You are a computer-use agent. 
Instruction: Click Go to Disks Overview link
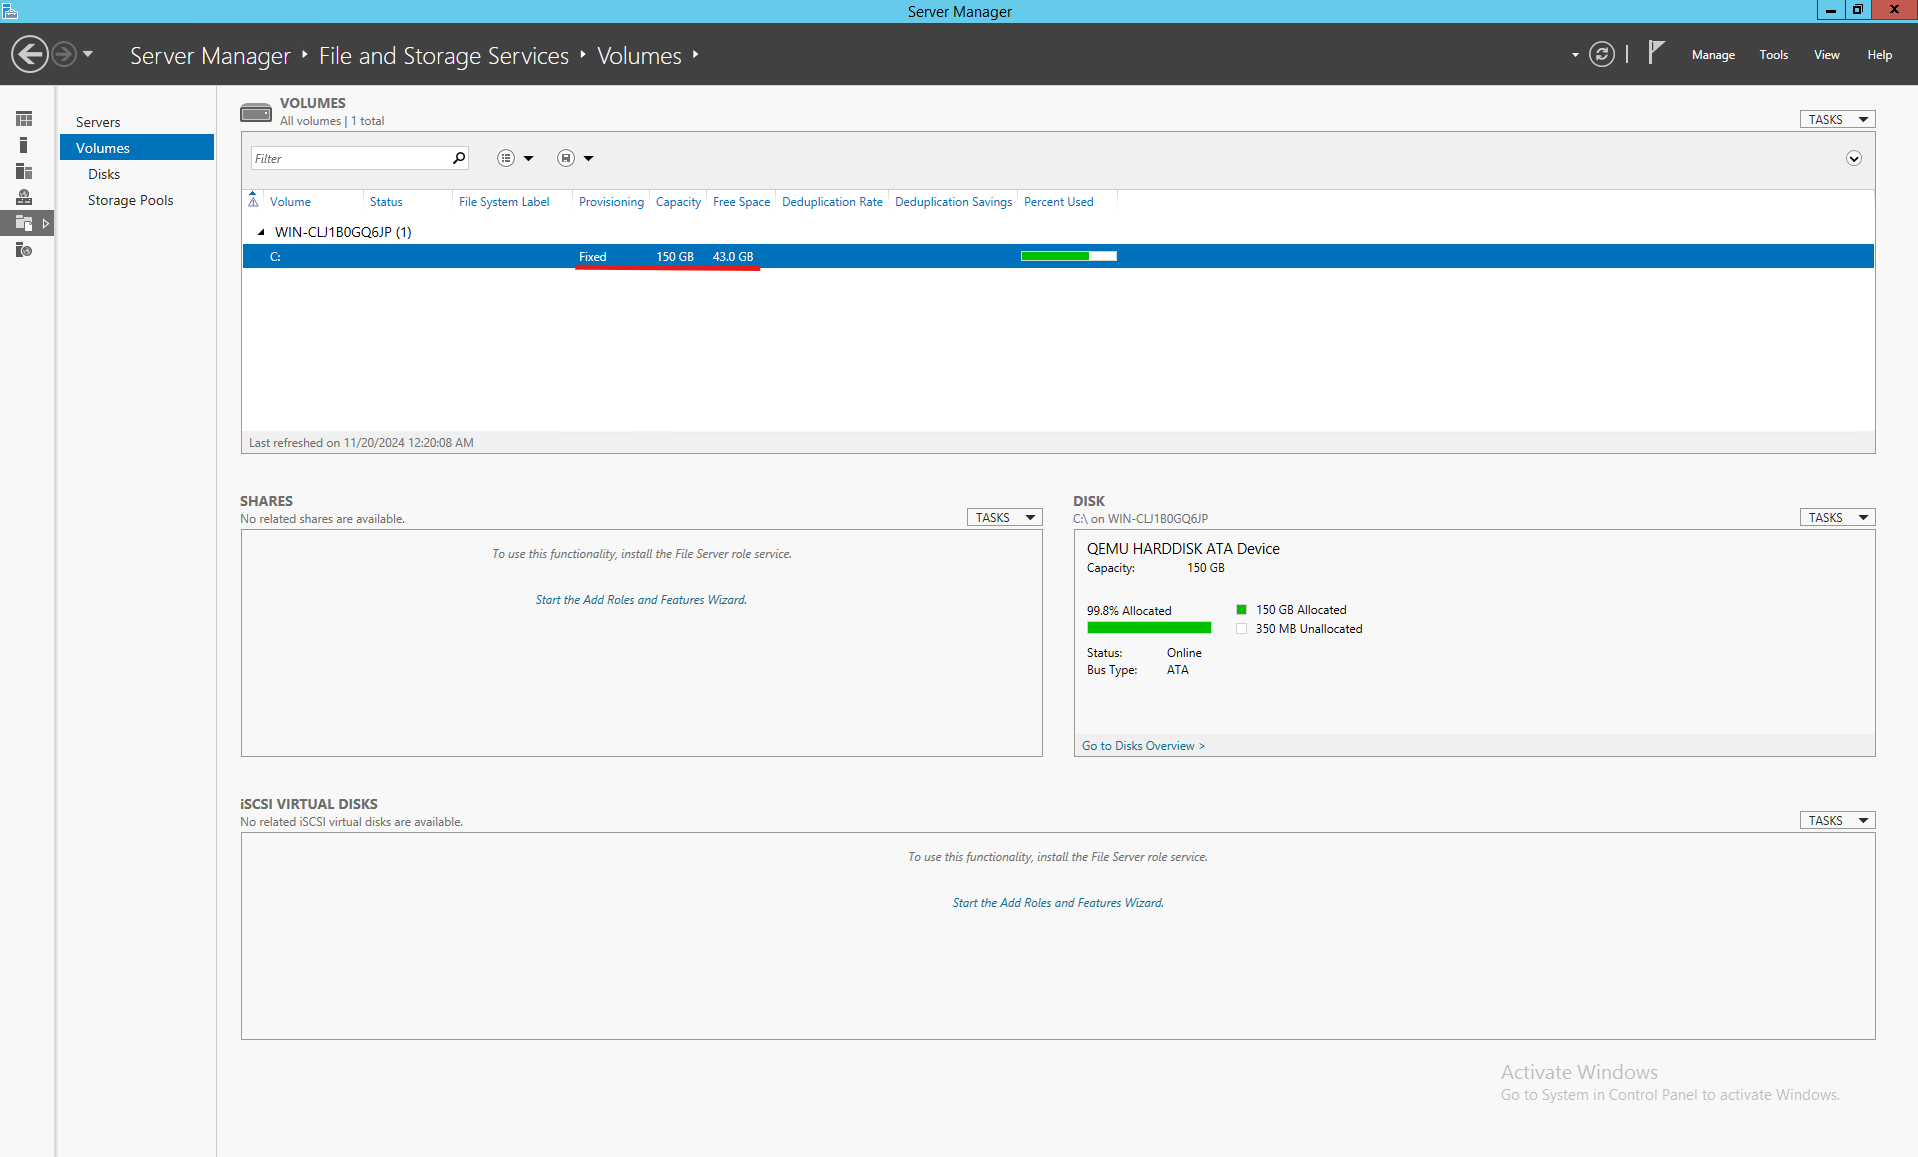point(1143,746)
